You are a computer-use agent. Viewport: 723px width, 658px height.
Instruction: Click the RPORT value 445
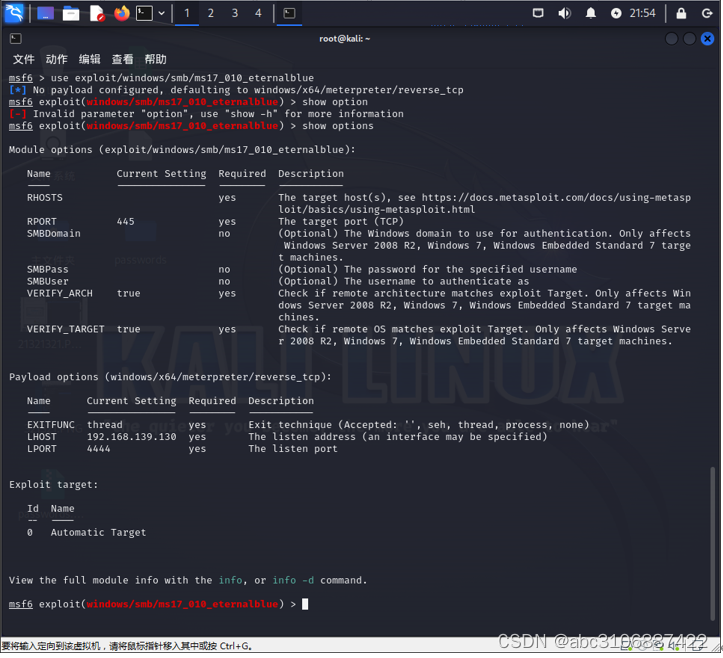[125, 222]
